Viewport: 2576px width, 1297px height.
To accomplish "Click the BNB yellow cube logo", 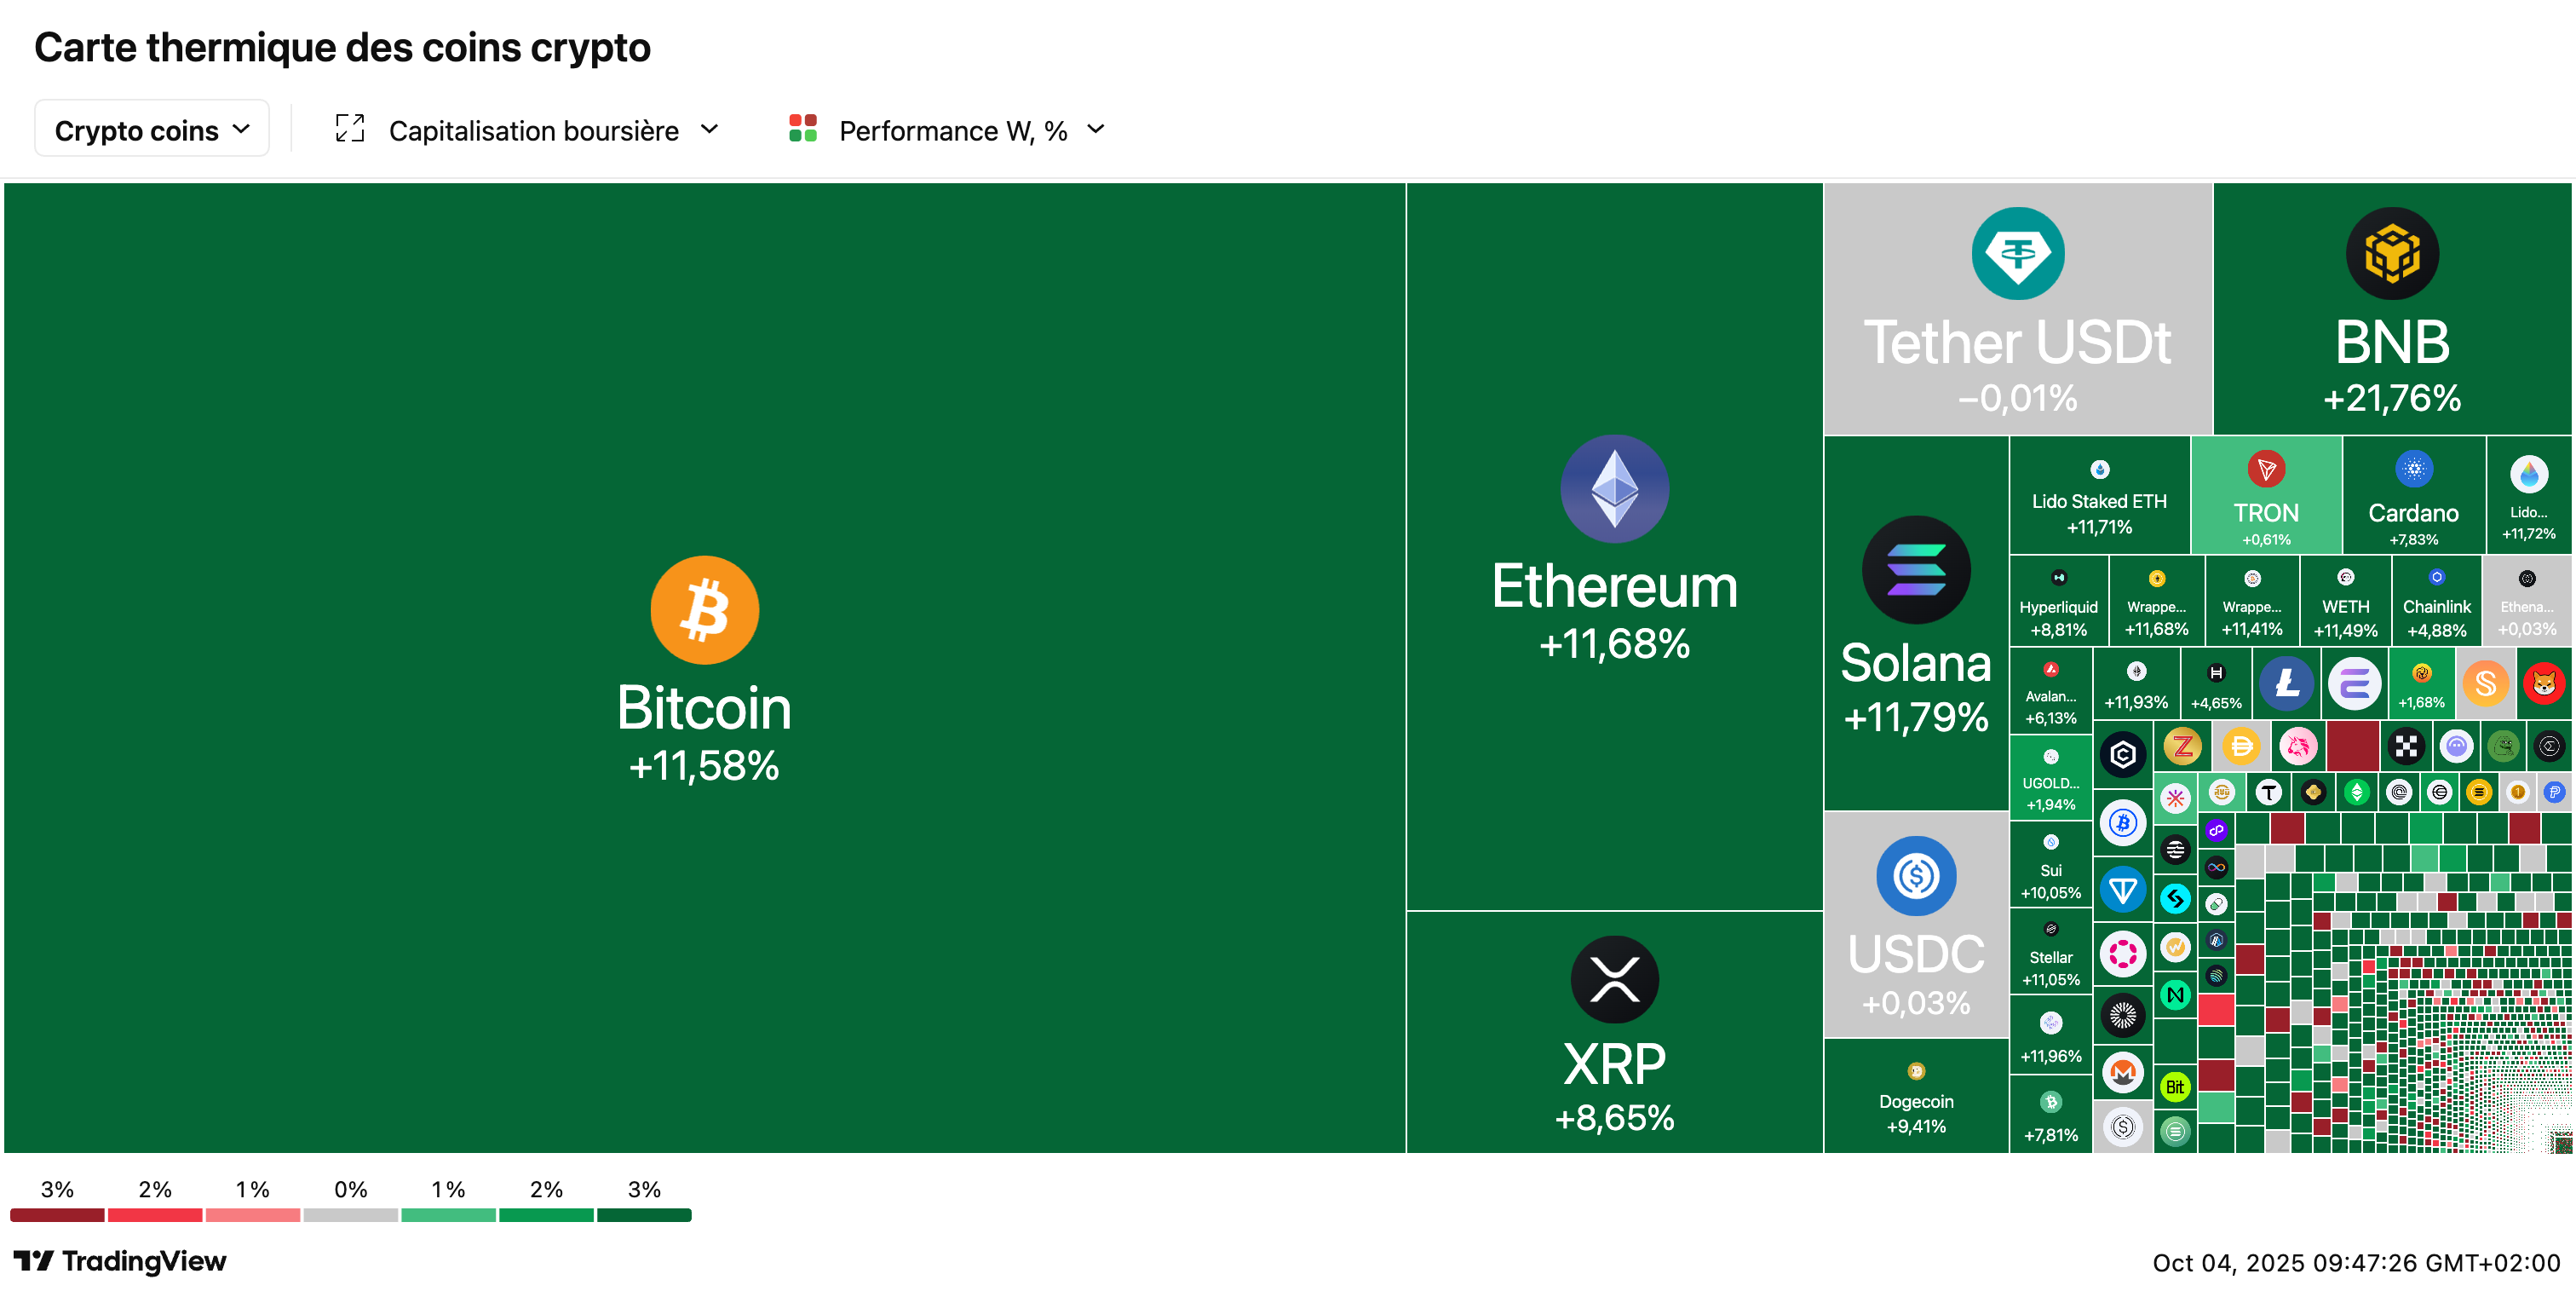I will point(2391,253).
